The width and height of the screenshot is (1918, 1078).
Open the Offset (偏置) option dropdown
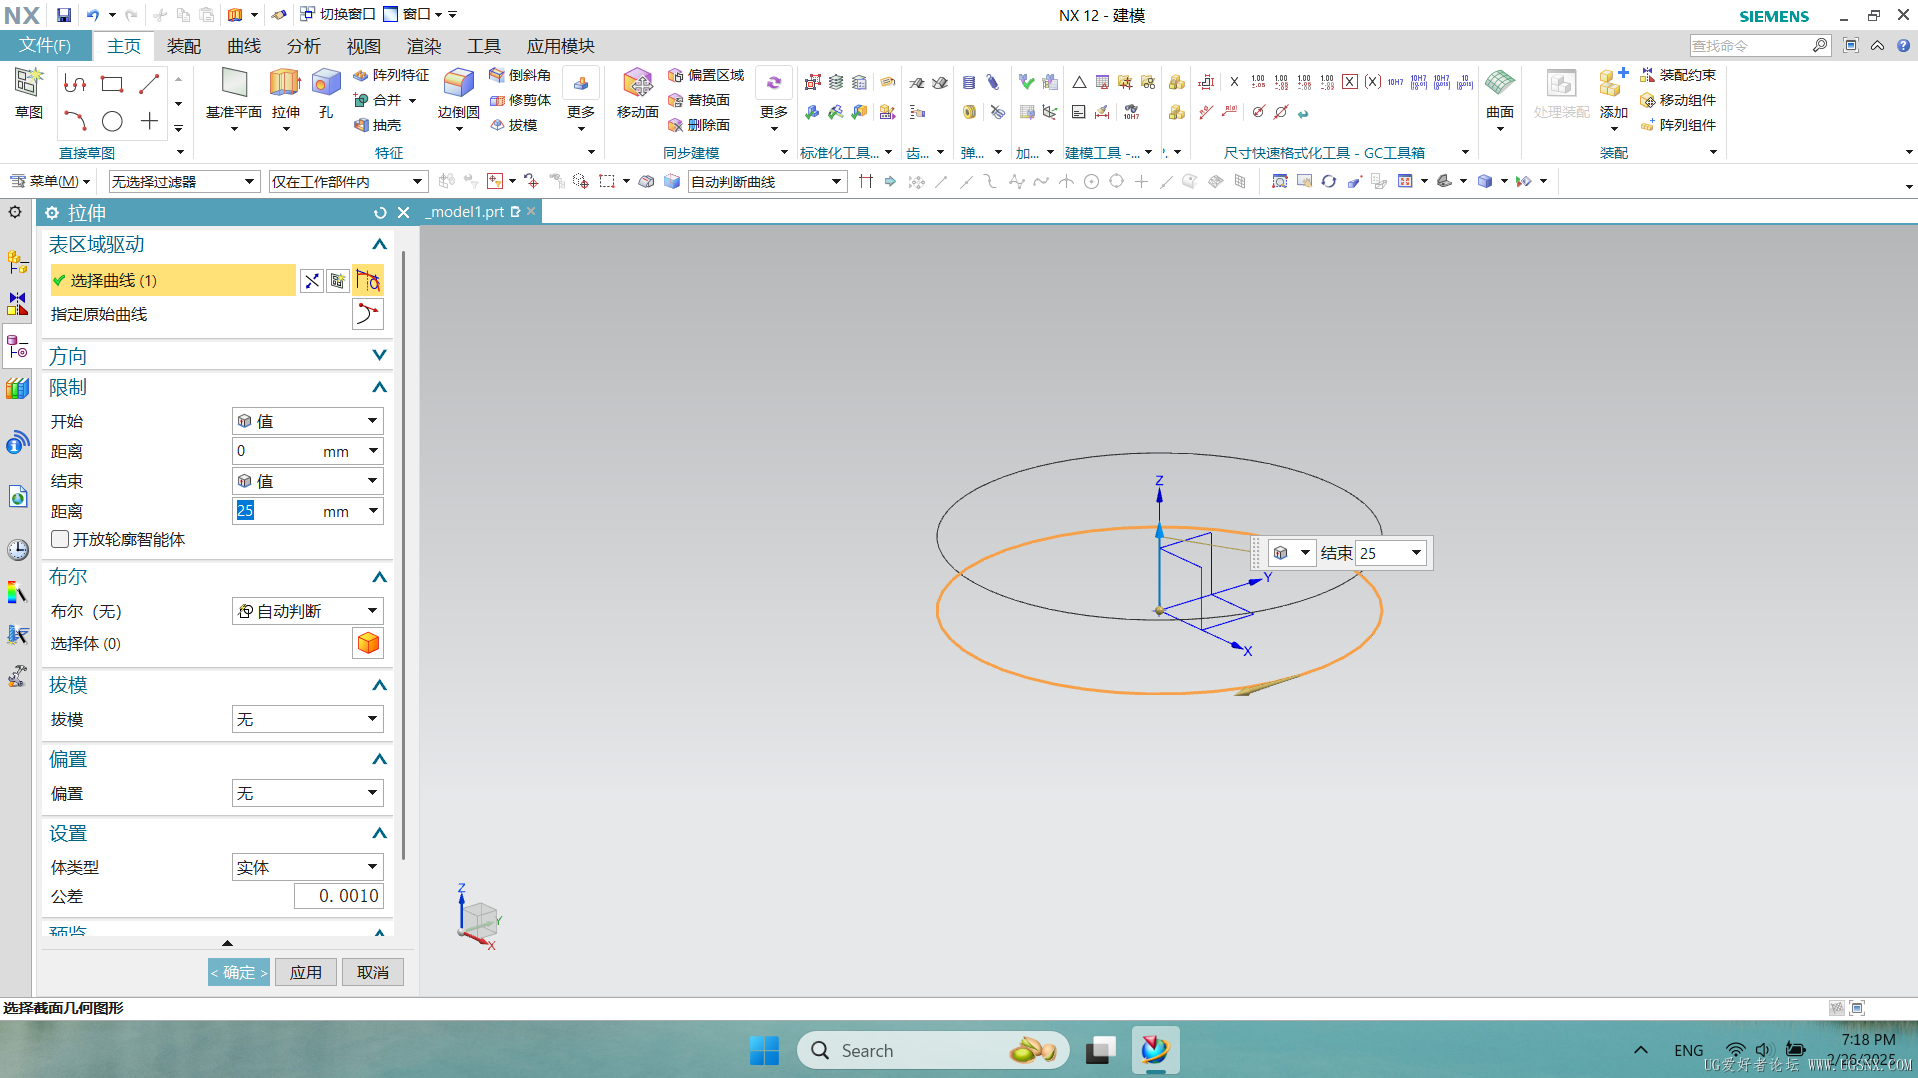(308, 793)
